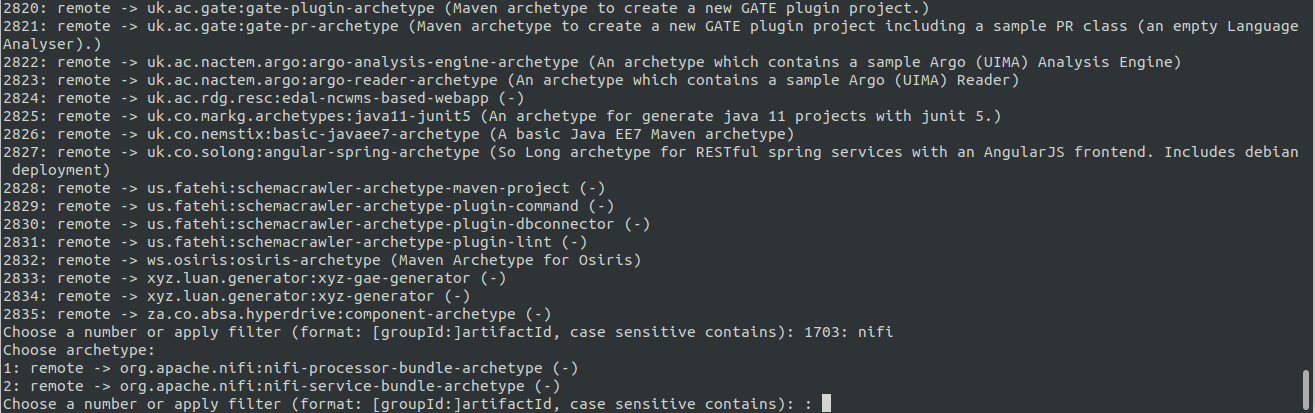This screenshot has height=413, width=1315.
Task: Select line 2822 argo-analysis-engine-archetype
Action: click(x=592, y=62)
